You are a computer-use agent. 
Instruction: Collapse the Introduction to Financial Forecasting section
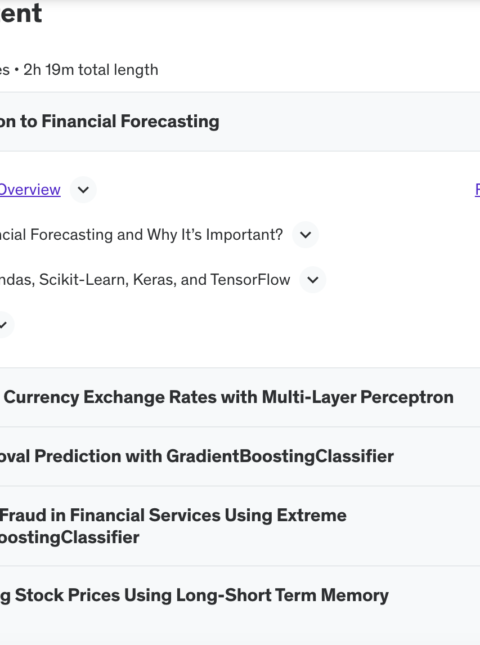pos(240,122)
